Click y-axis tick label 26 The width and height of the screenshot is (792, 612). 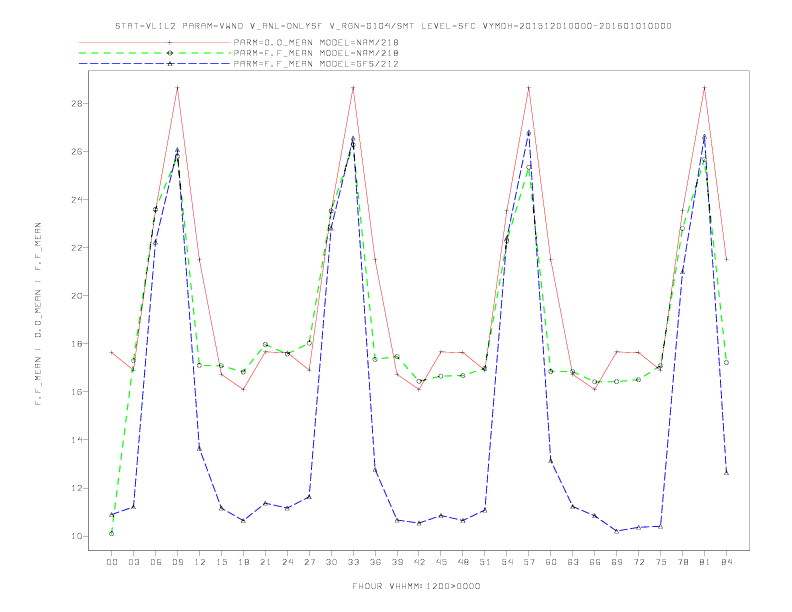[x=77, y=151]
